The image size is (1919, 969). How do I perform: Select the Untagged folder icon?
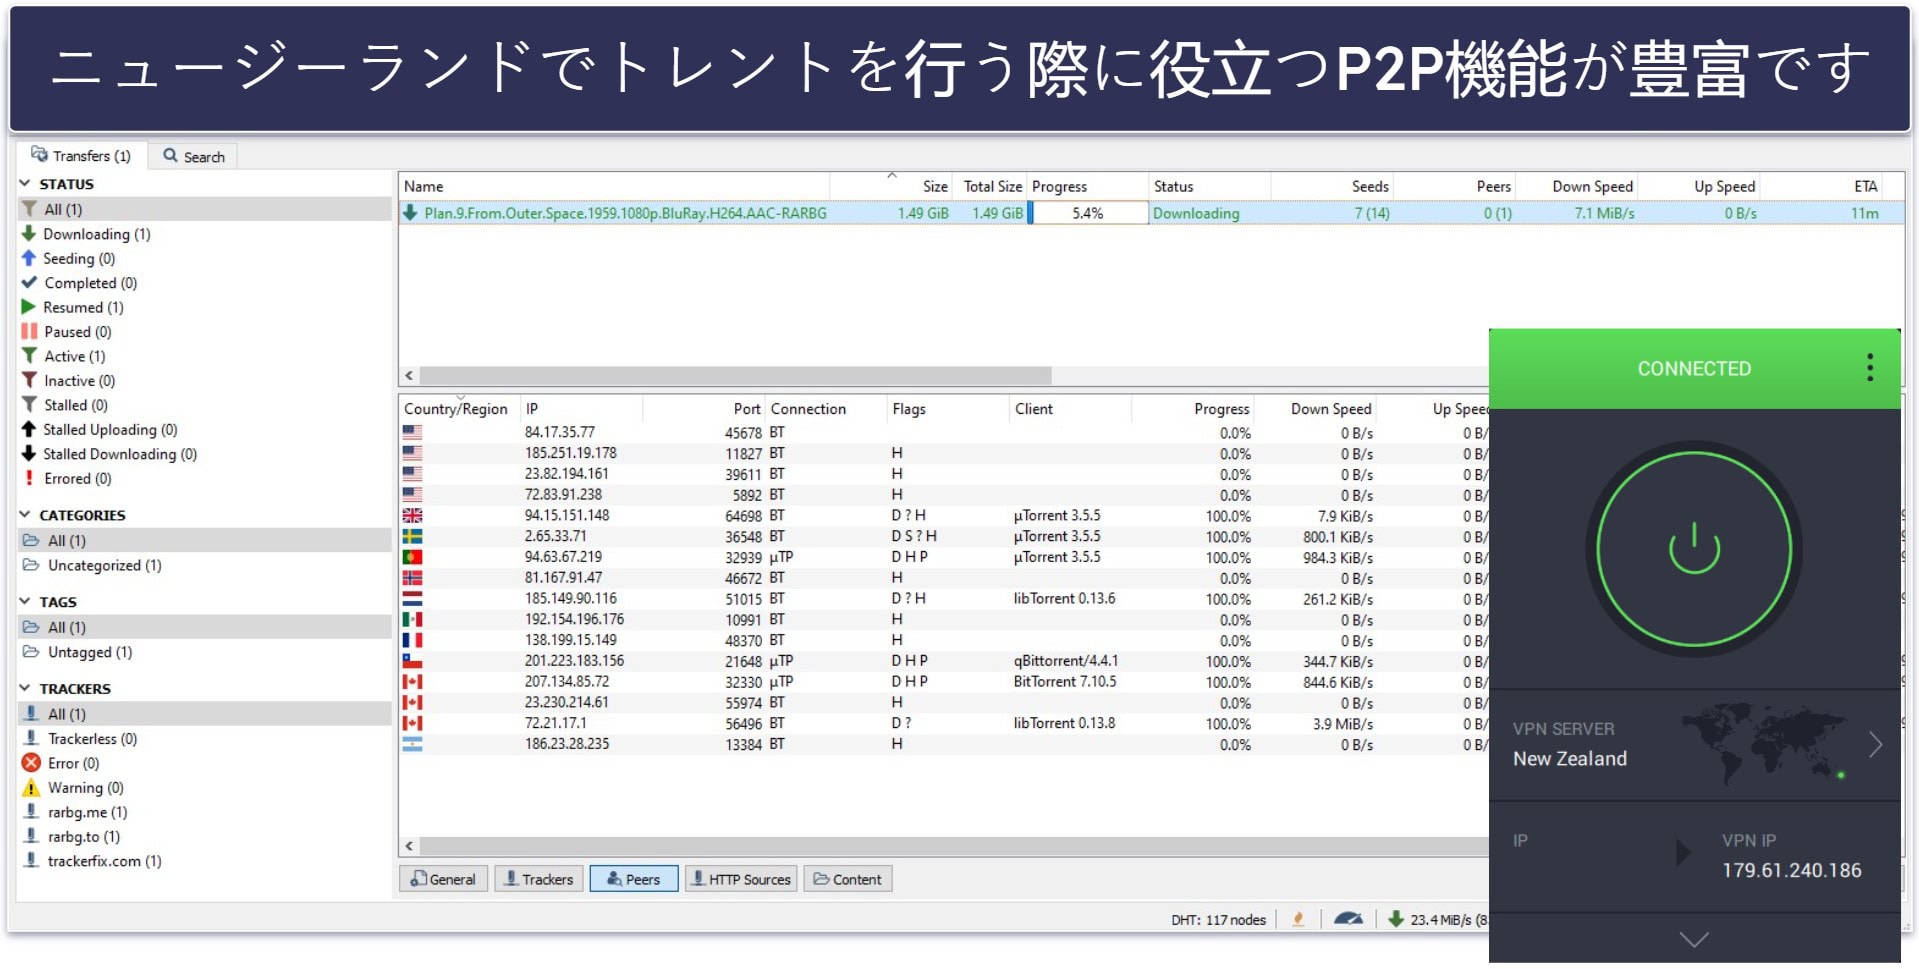[31, 652]
